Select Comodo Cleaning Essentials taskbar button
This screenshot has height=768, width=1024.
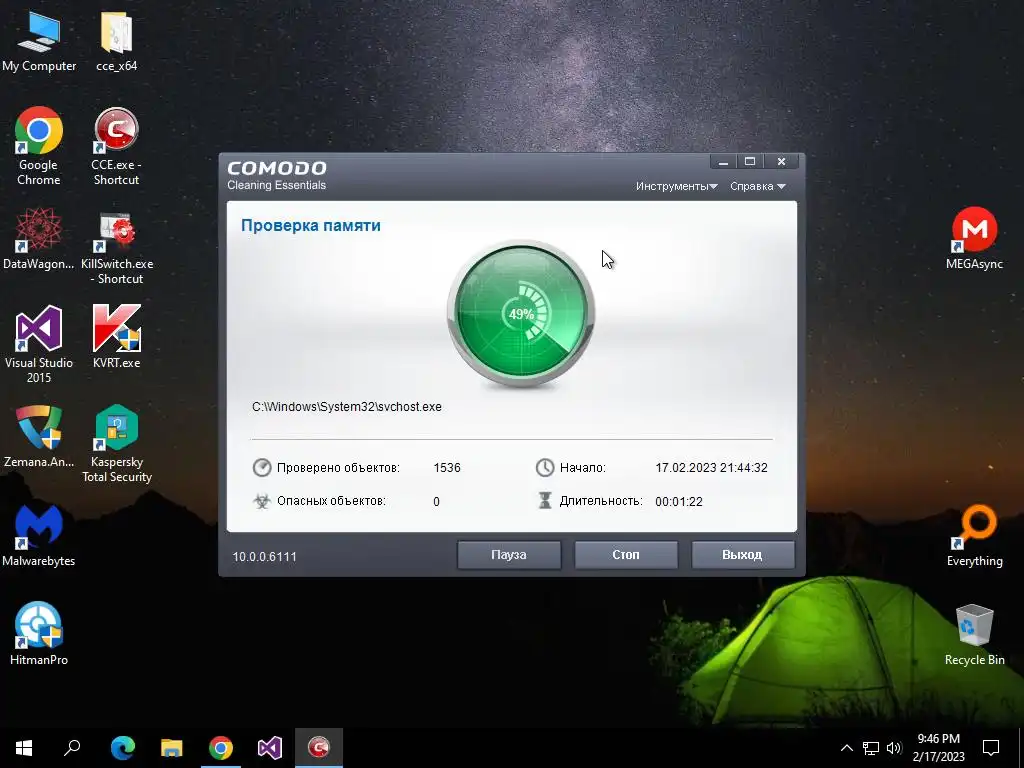pyautogui.click(x=319, y=748)
